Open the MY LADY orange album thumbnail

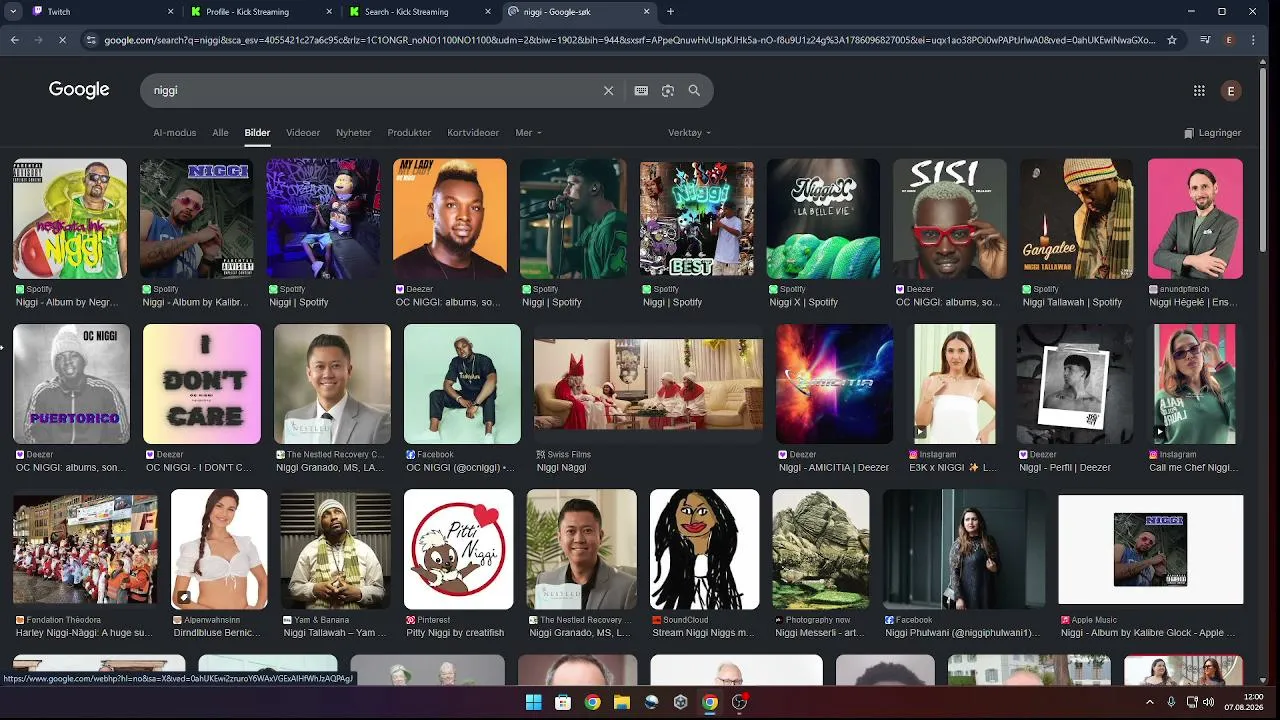click(x=450, y=218)
